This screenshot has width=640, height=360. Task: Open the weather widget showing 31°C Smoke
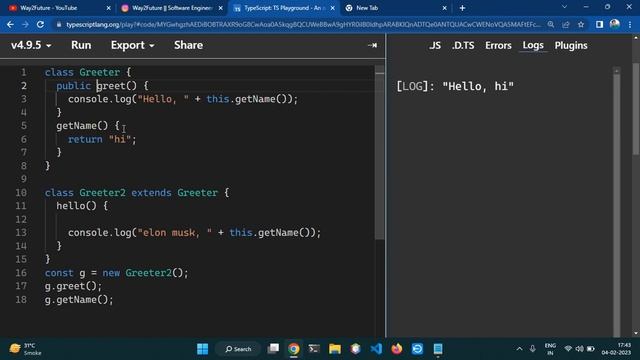(x=25, y=349)
